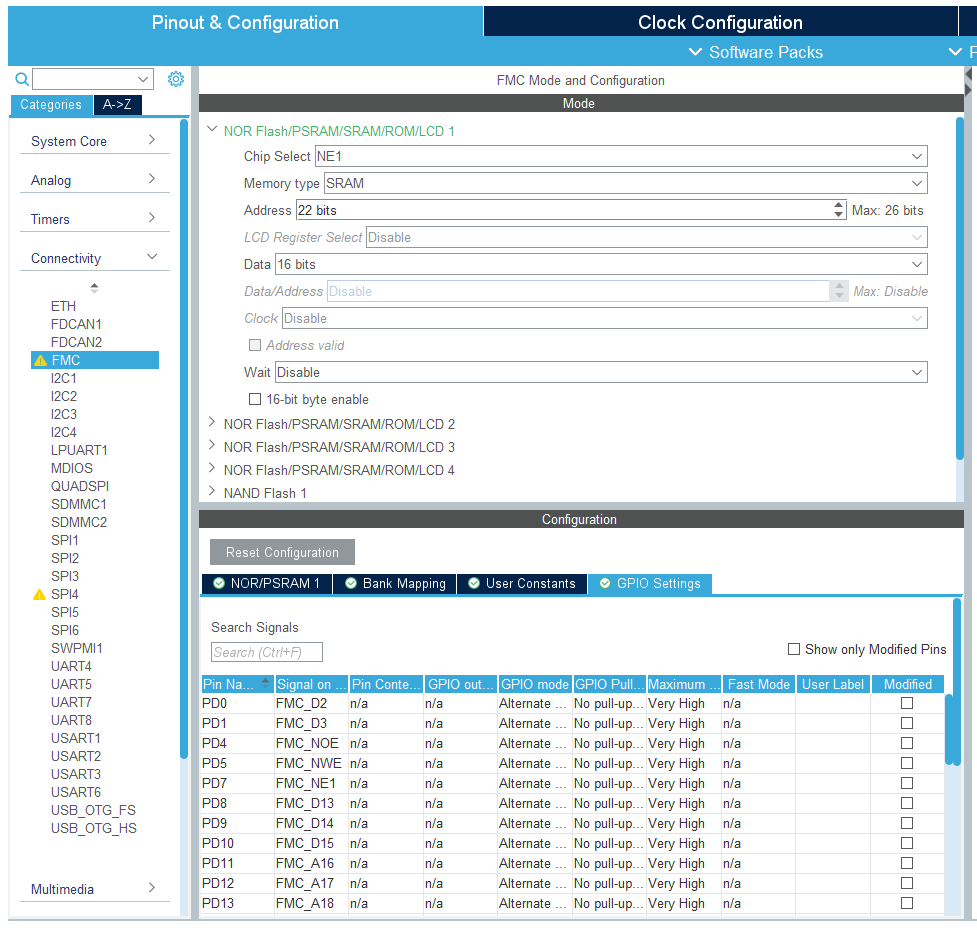Click the search magnifier icon
This screenshot has height=930, width=977.
point(21,78)
